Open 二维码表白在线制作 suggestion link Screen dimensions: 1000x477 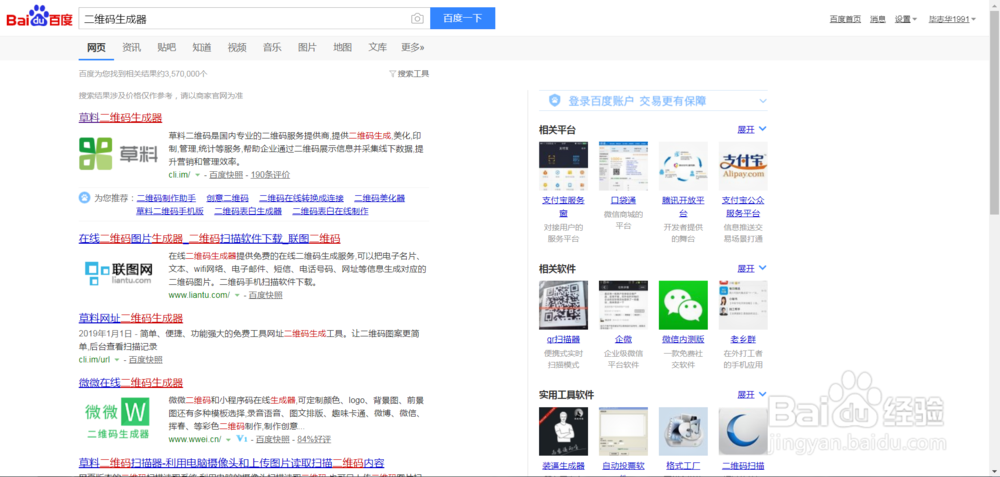pos(330,211)
